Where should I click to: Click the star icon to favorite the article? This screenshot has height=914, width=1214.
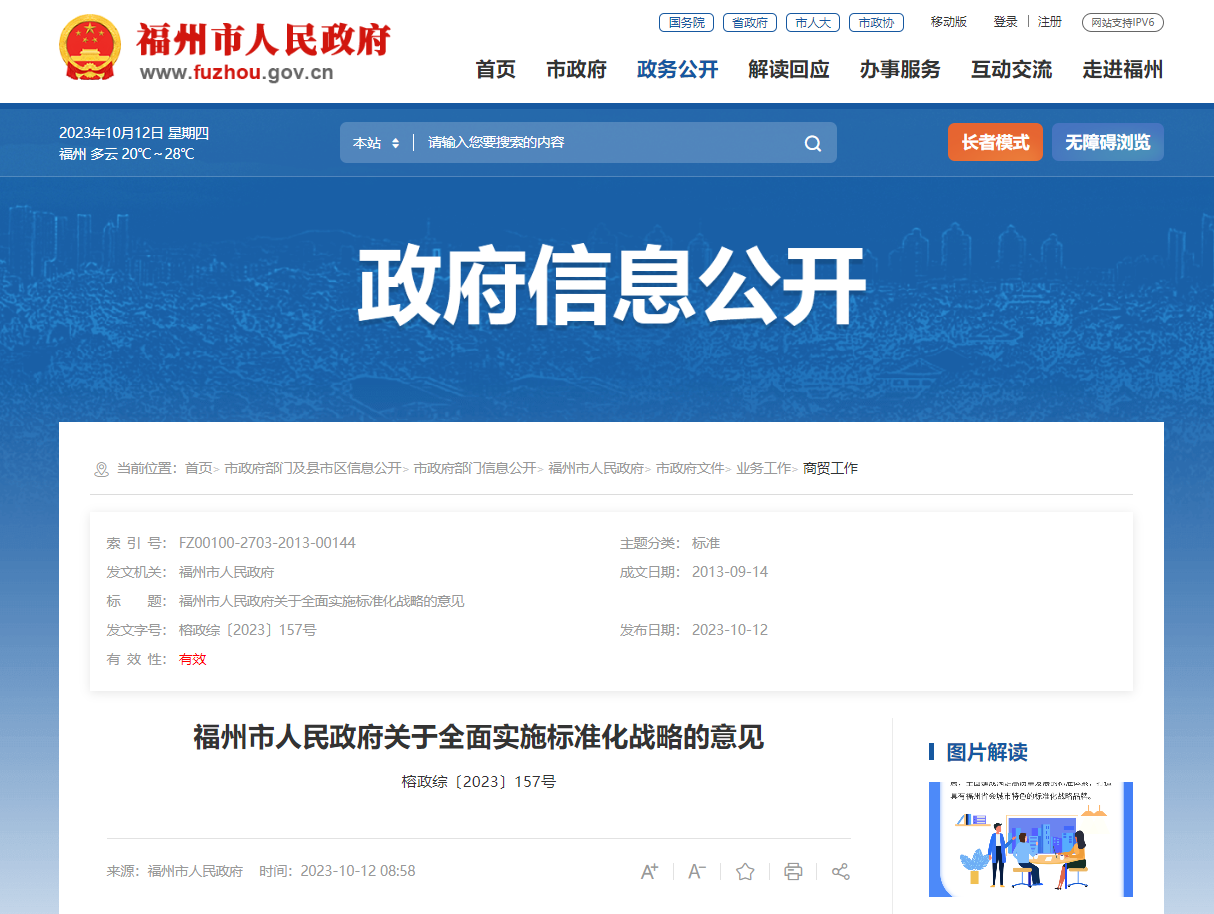pyautogui.click(x=744, y=871)
